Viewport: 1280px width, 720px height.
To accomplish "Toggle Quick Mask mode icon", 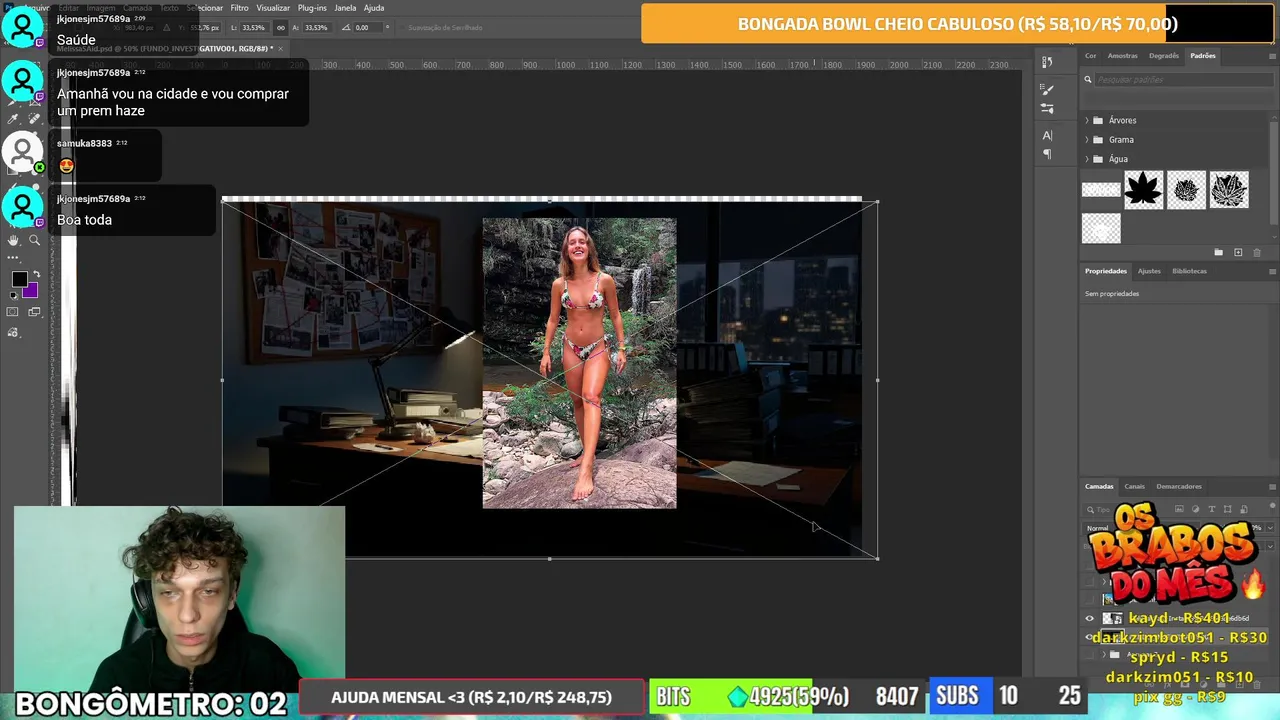I will click(x=13, y=312).
